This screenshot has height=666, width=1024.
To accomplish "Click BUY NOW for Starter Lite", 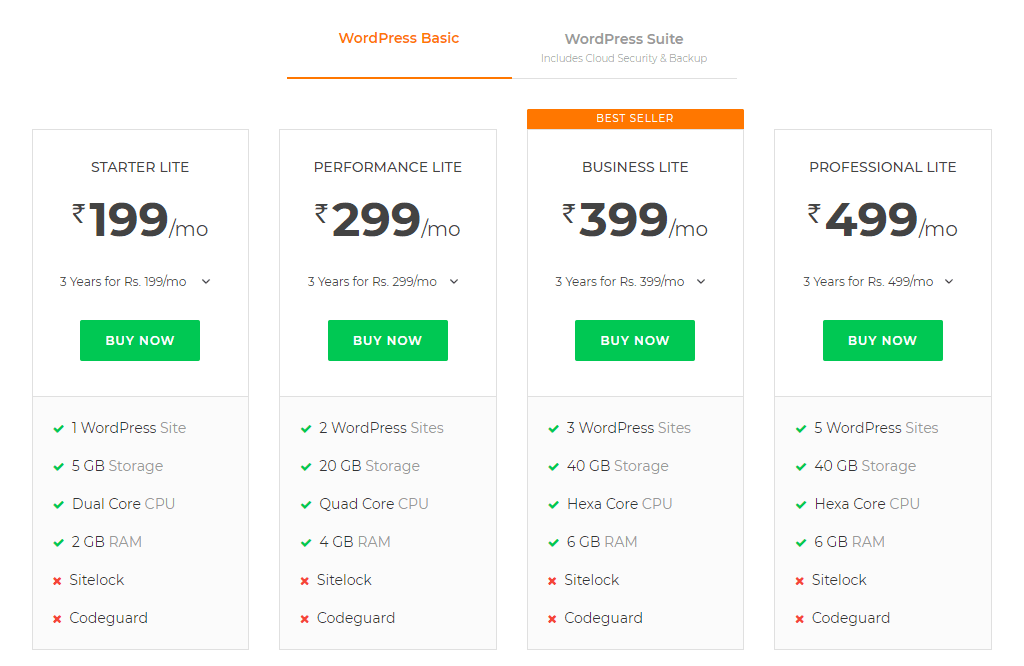I will pyautogui.click(x=140, y=340).
